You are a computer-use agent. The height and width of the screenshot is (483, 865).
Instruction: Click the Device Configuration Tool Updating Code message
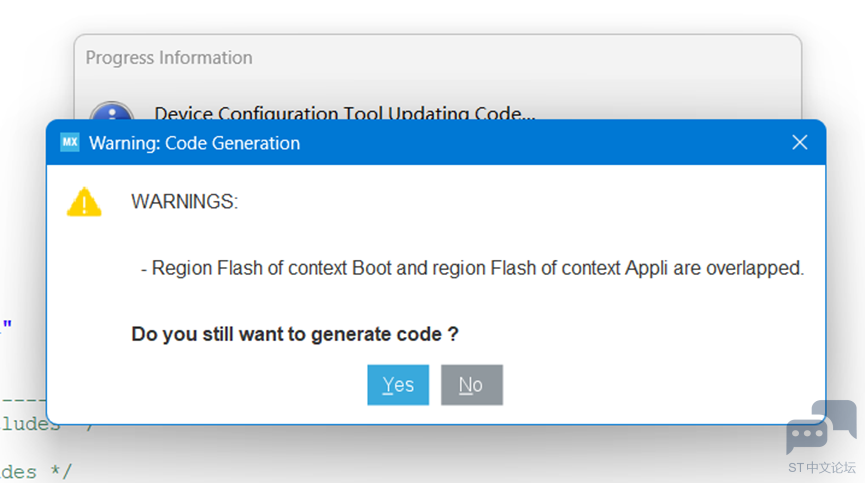coord(345,112)
